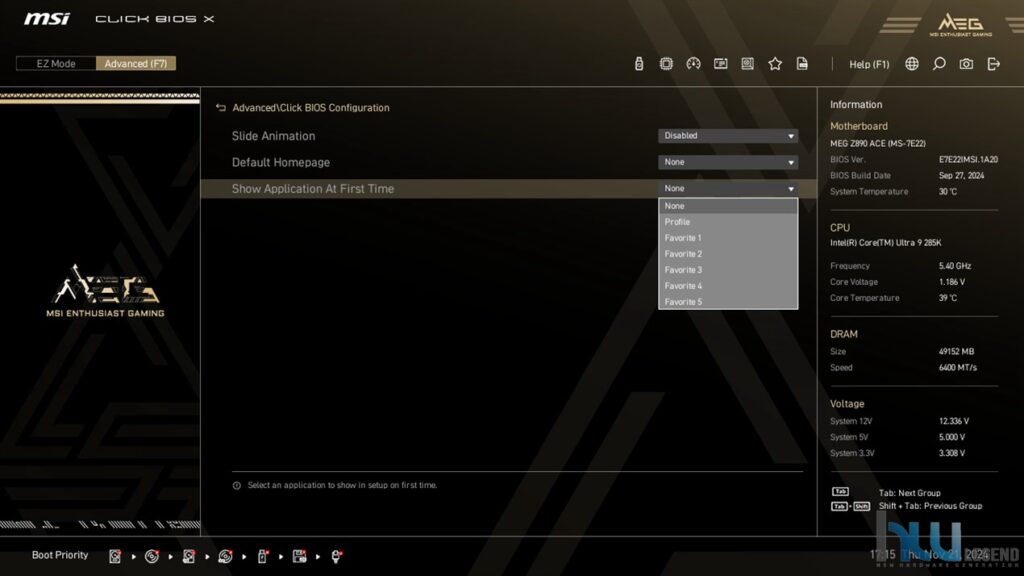Select the Advanced (F7) mode tab
The width and height of the screenshot is (1024, 576).
pyautogui.click(x=136, y=63)
